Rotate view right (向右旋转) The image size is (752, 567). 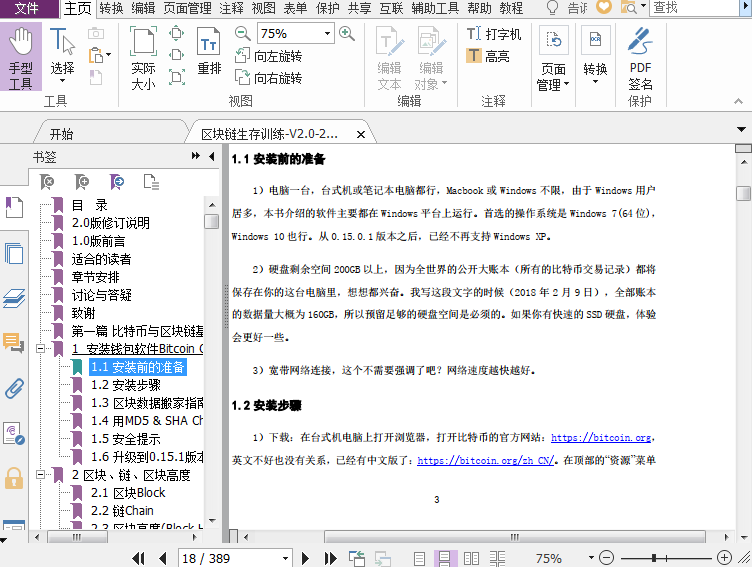[269, 77]
